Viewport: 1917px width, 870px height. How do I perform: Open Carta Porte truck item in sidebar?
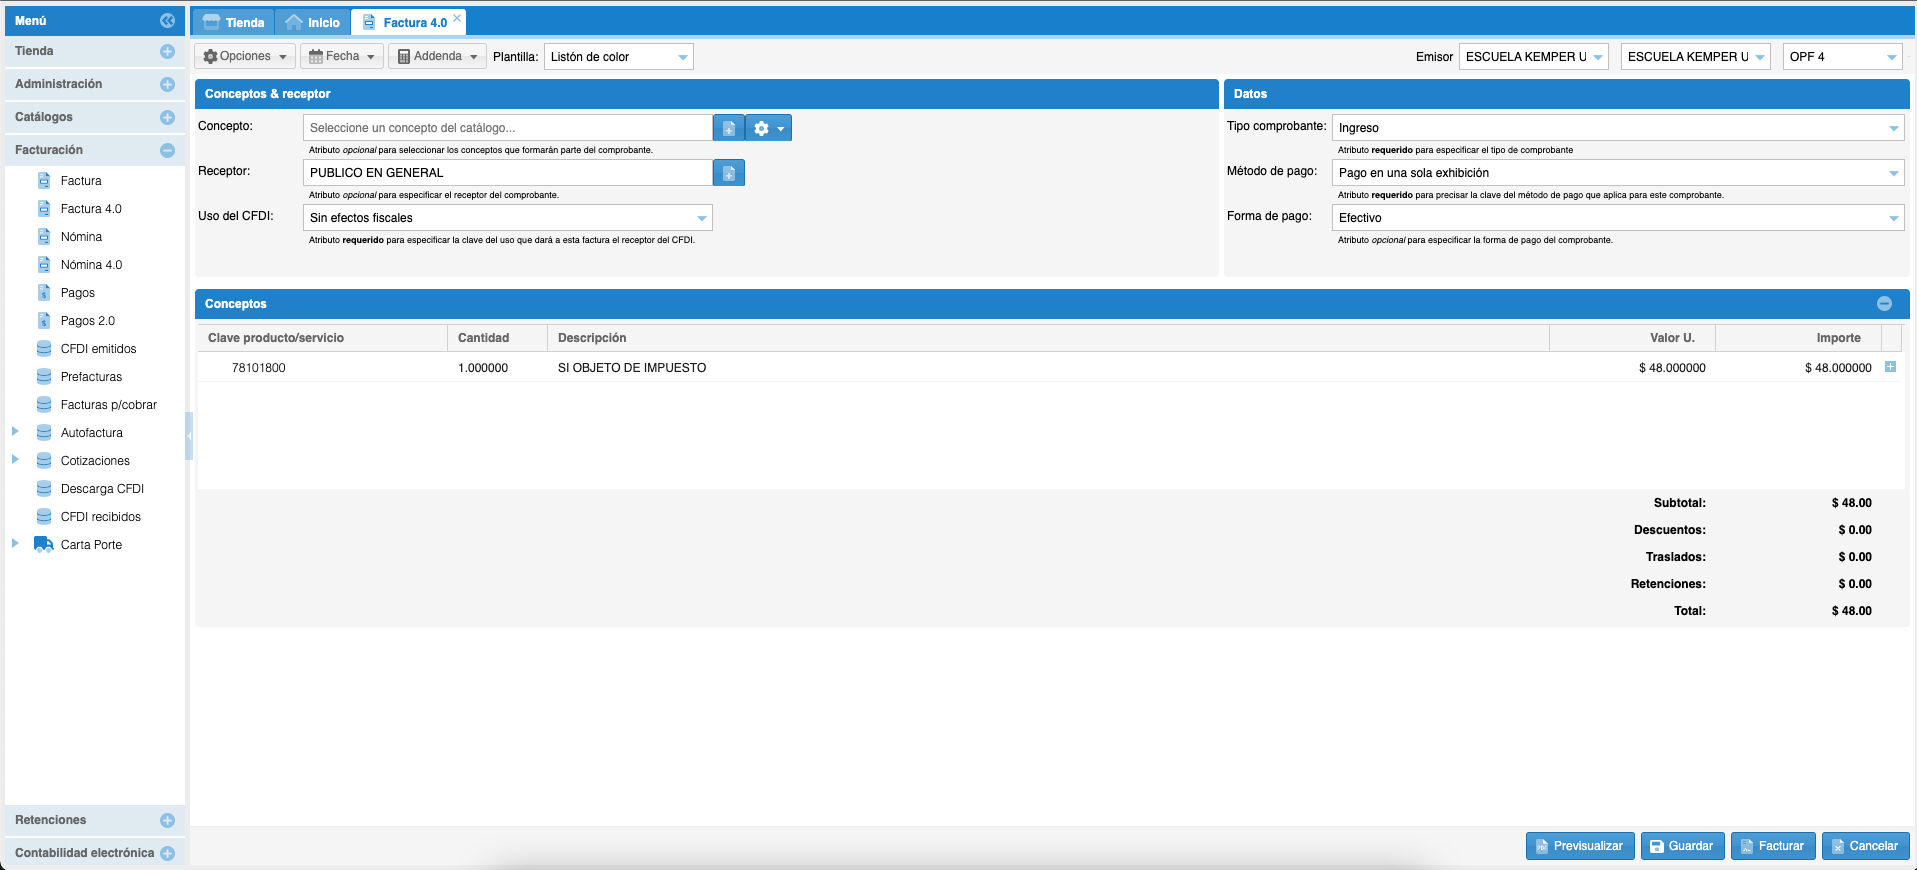[x=91, y=545]
